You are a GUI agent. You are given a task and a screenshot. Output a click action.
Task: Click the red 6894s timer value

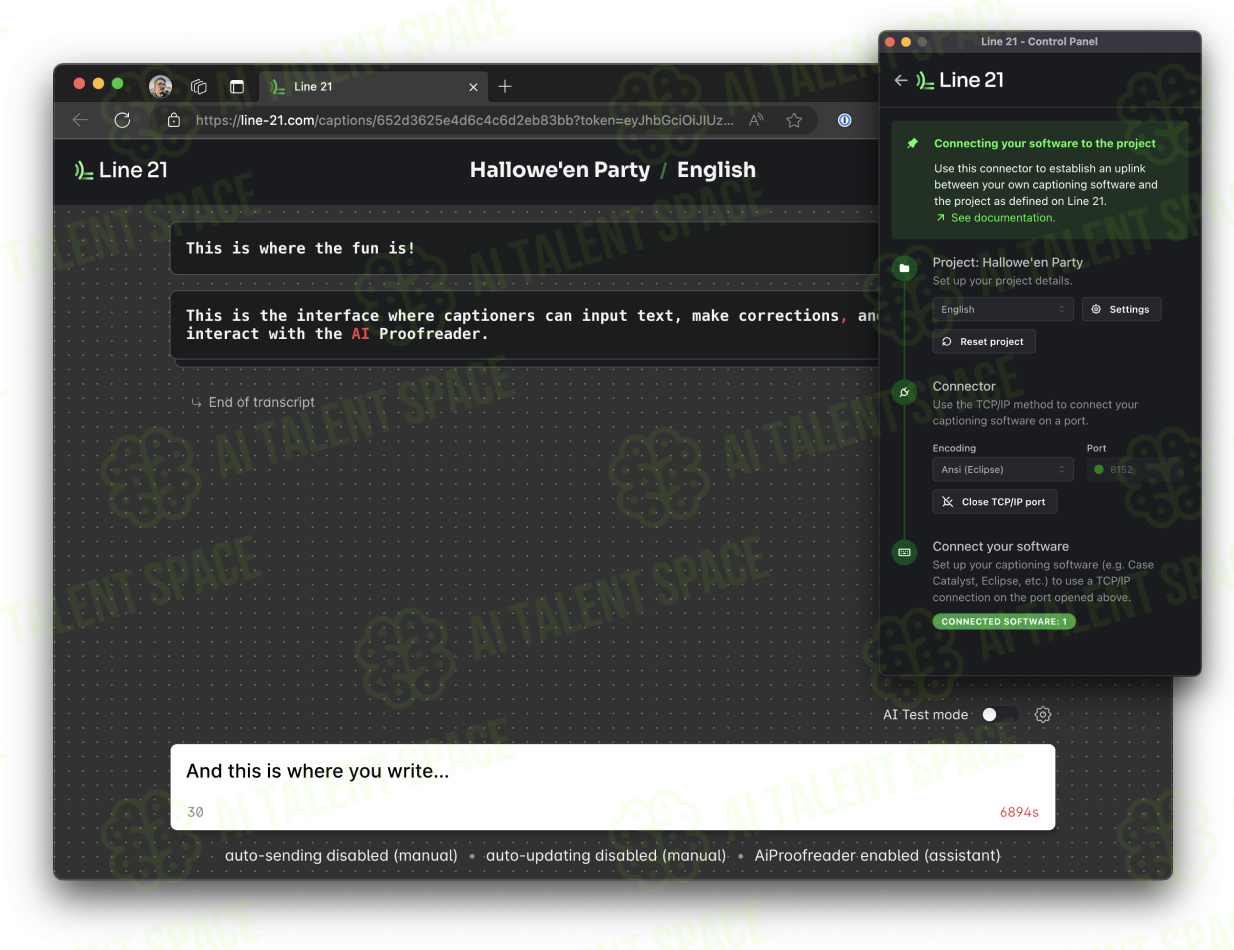[1019, 812]
